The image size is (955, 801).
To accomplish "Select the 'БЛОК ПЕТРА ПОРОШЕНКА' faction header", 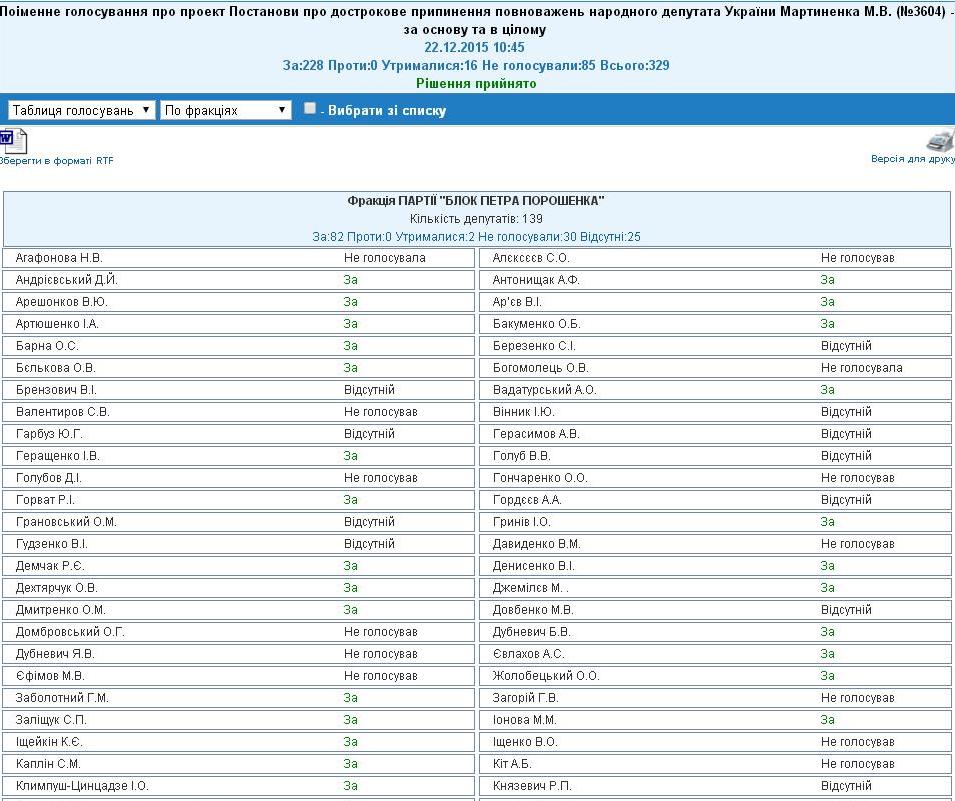I will 476,201.
